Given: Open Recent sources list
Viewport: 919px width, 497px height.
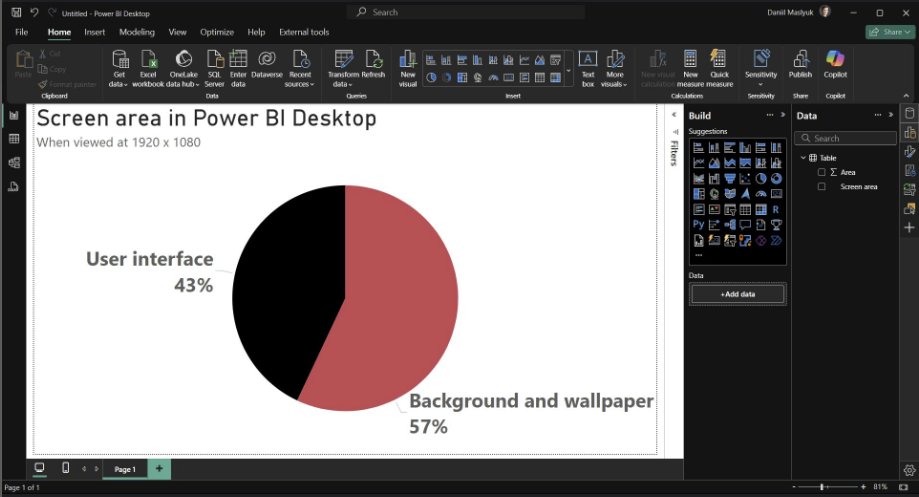Looking at the screenshot, I should tap(300, 69).
